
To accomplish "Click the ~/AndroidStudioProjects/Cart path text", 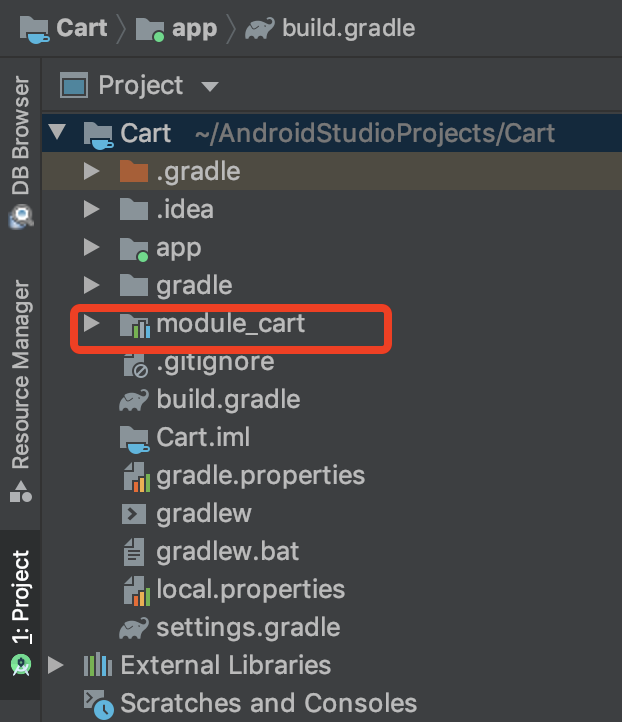I will 375,134.
